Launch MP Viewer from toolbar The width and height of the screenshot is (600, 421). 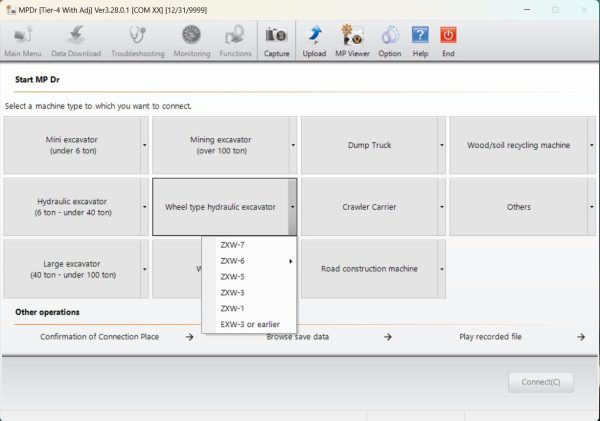[x=352, y=41]
